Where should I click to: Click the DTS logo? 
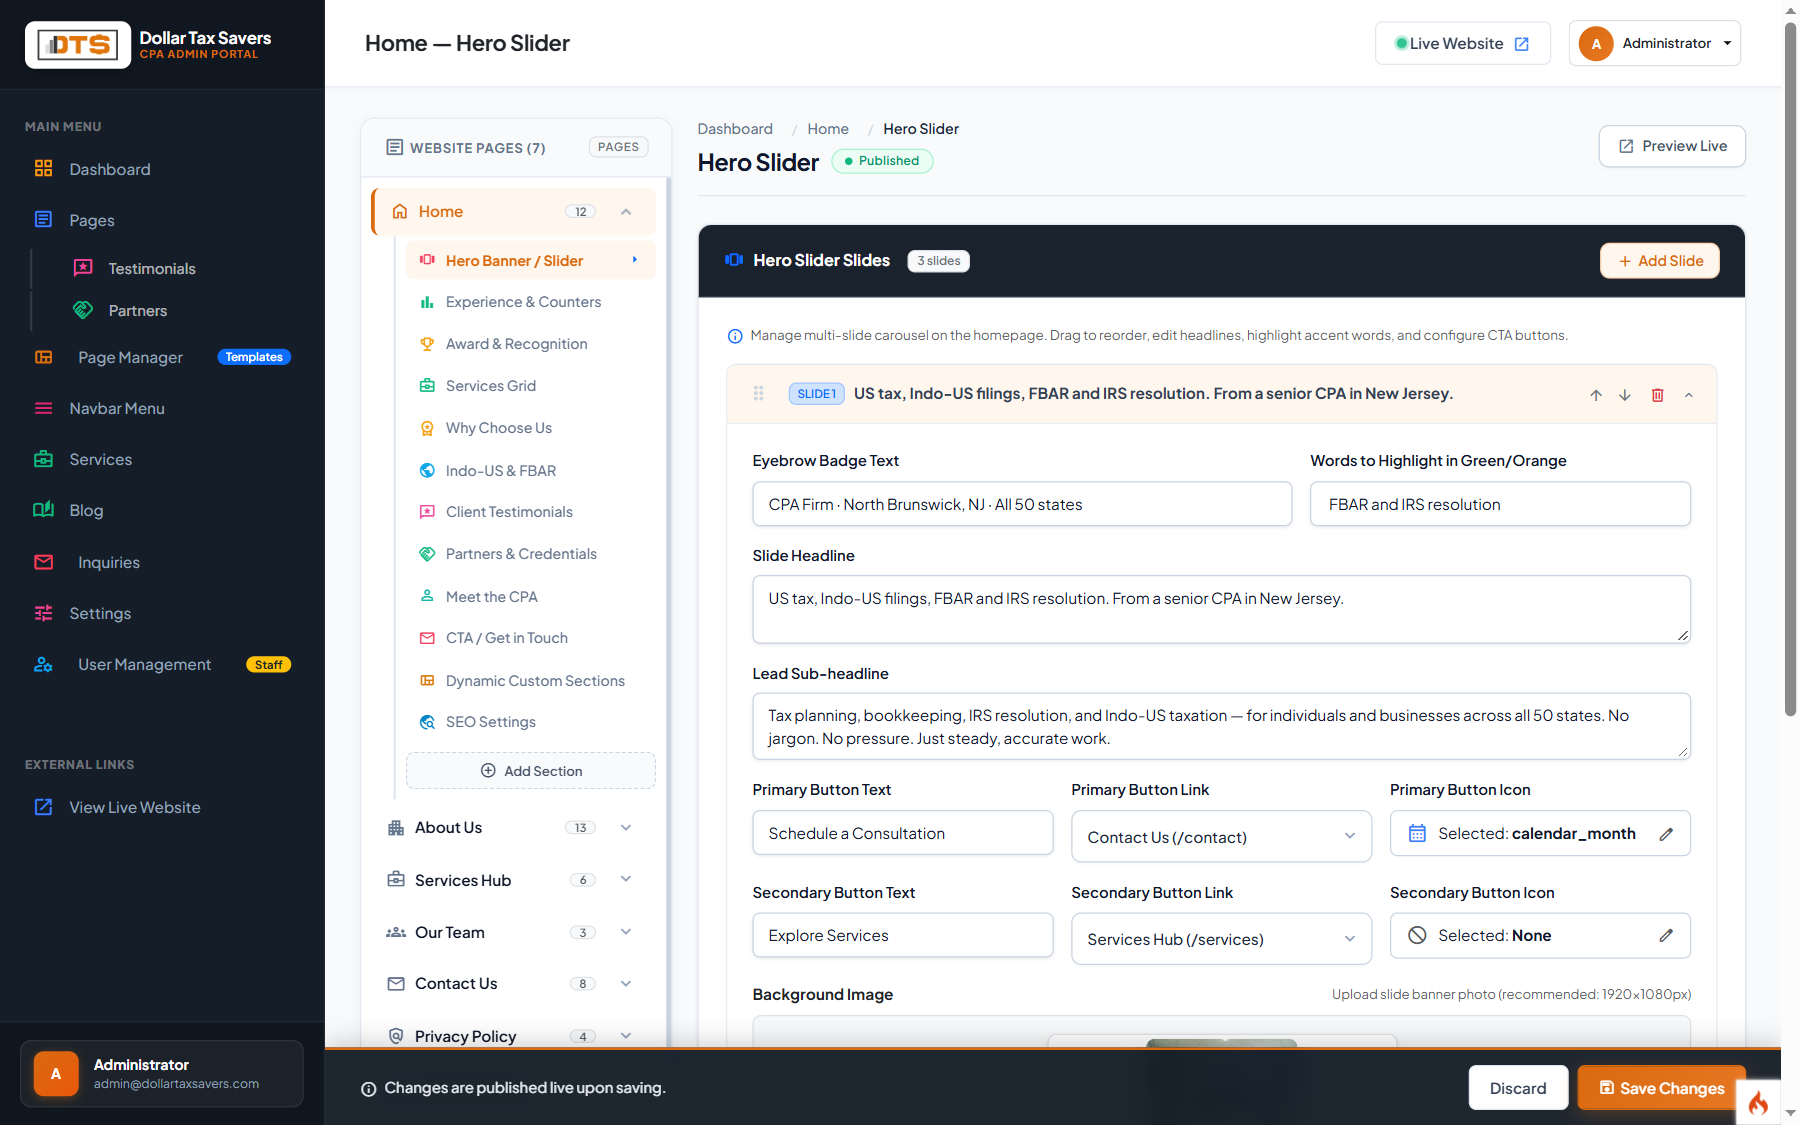tap(78, 45)
